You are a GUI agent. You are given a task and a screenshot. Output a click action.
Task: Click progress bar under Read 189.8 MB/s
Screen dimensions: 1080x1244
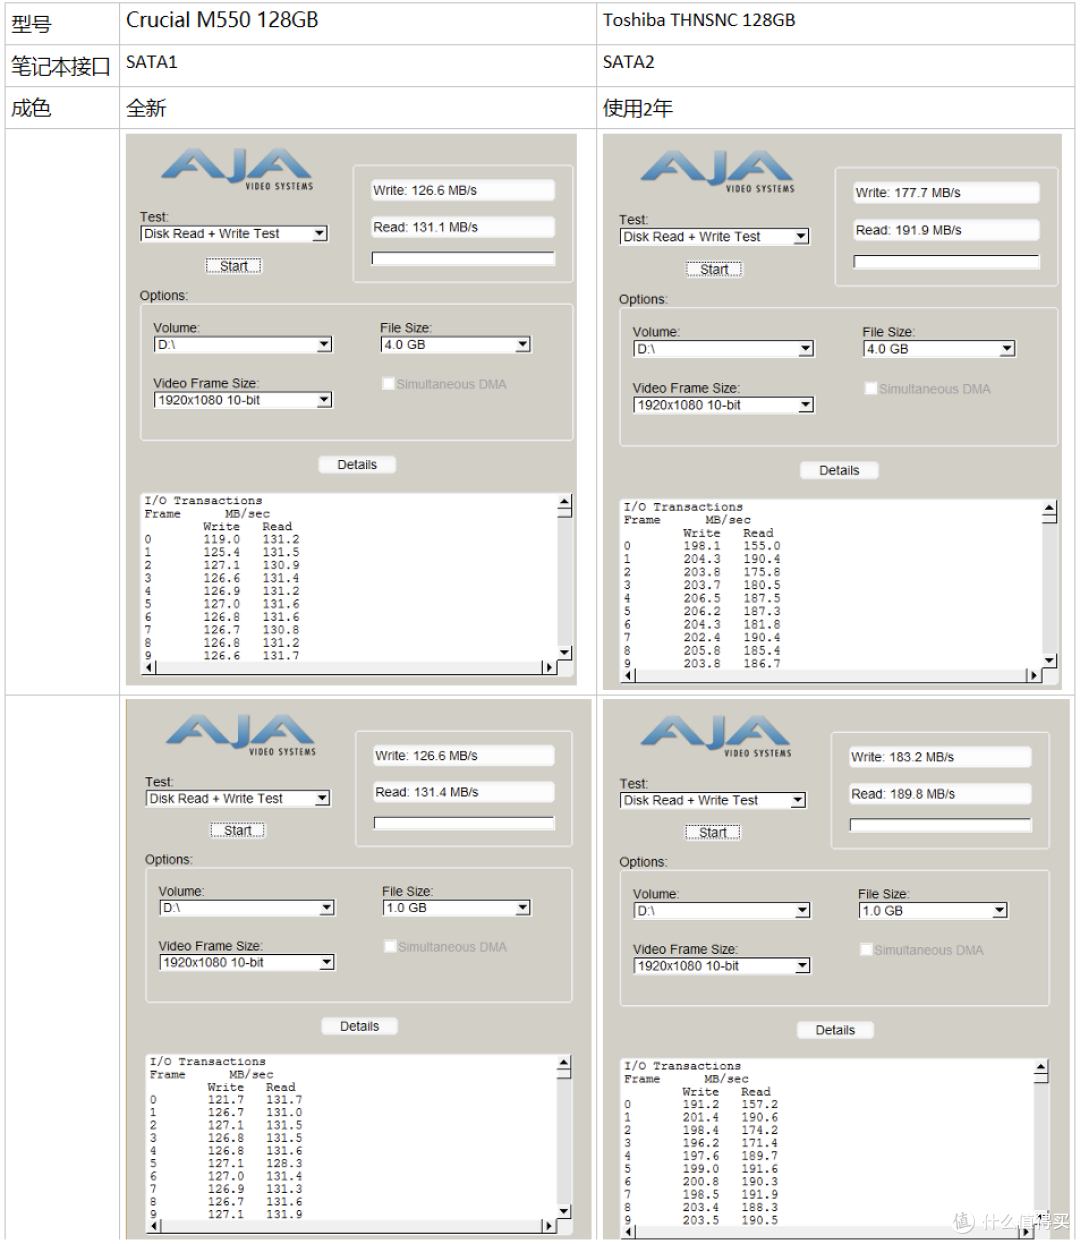(940, 826)
